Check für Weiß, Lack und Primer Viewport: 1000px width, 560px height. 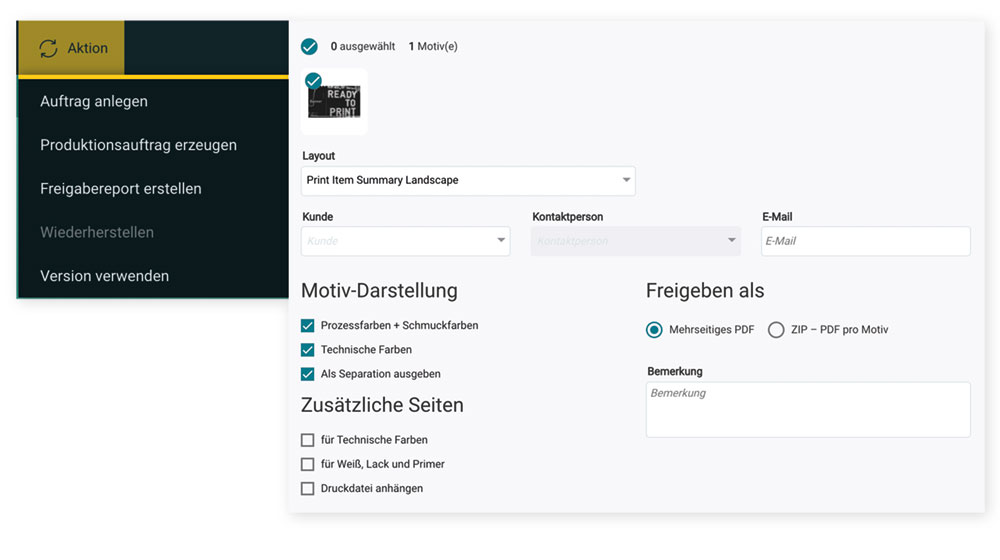pos(308,464)
